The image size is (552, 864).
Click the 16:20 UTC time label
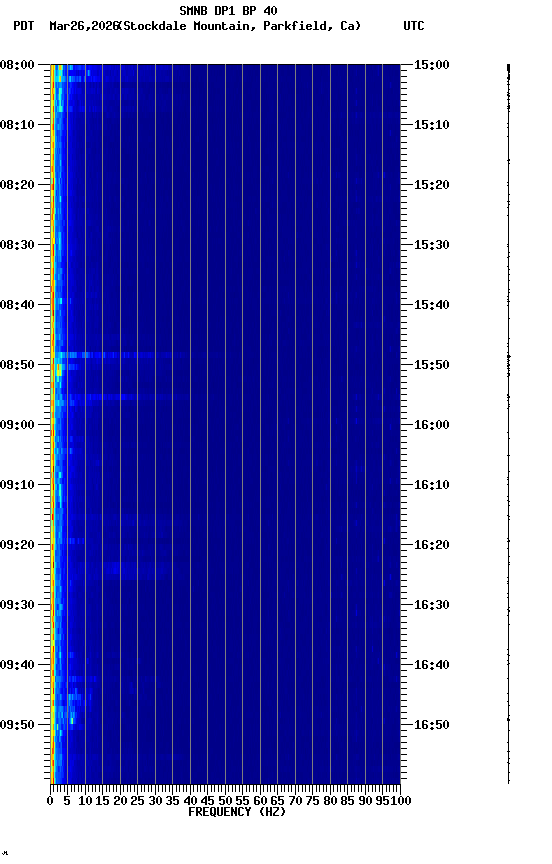click(432, 546)
